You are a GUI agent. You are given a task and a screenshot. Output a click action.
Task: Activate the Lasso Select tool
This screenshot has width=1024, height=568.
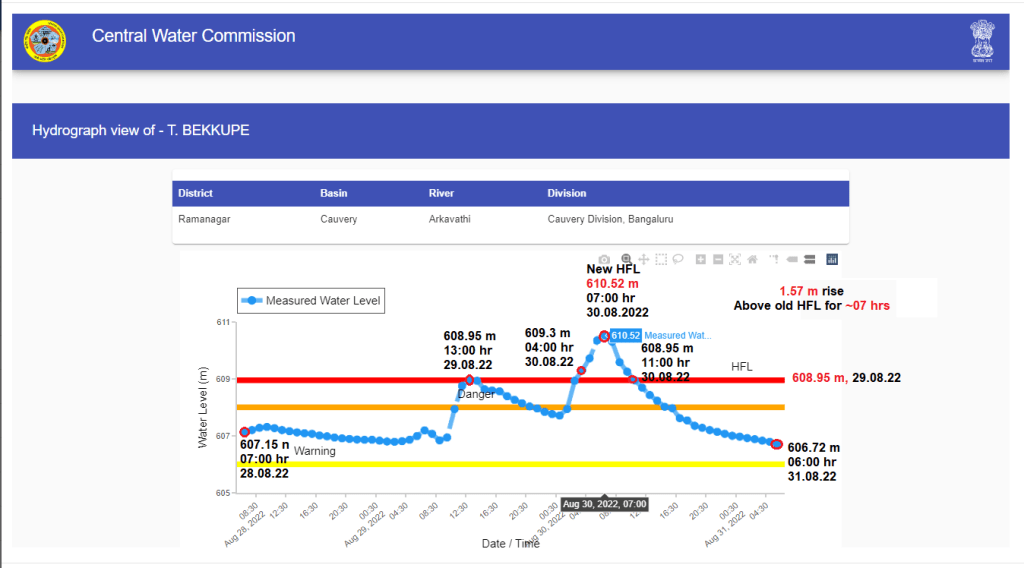pyautogui.click(x=678, y=259)
